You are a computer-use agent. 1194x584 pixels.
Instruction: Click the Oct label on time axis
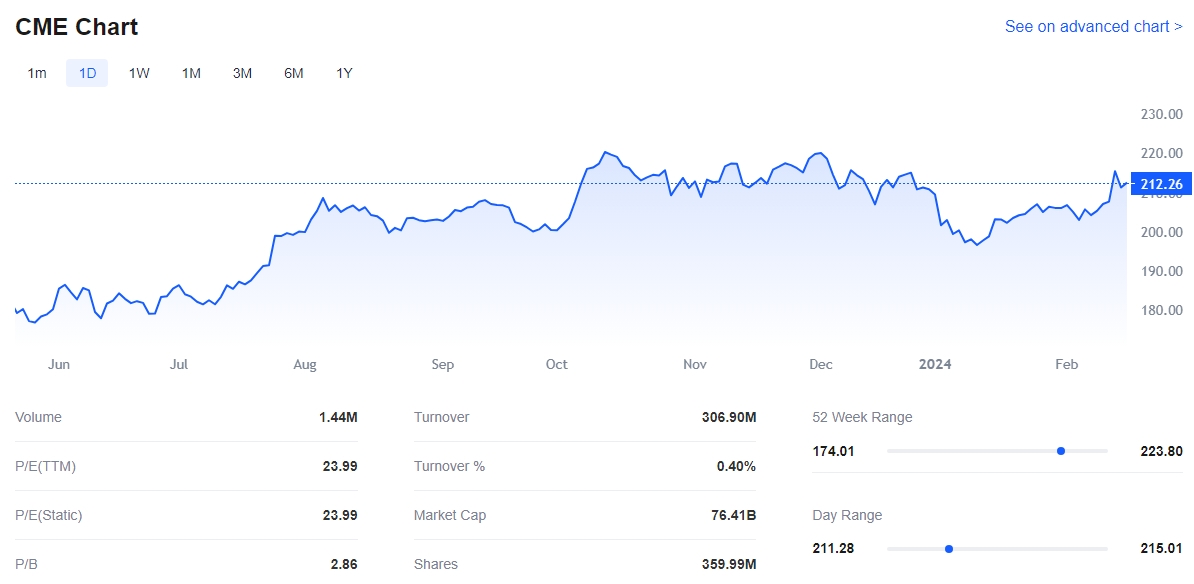click(557, 364)
